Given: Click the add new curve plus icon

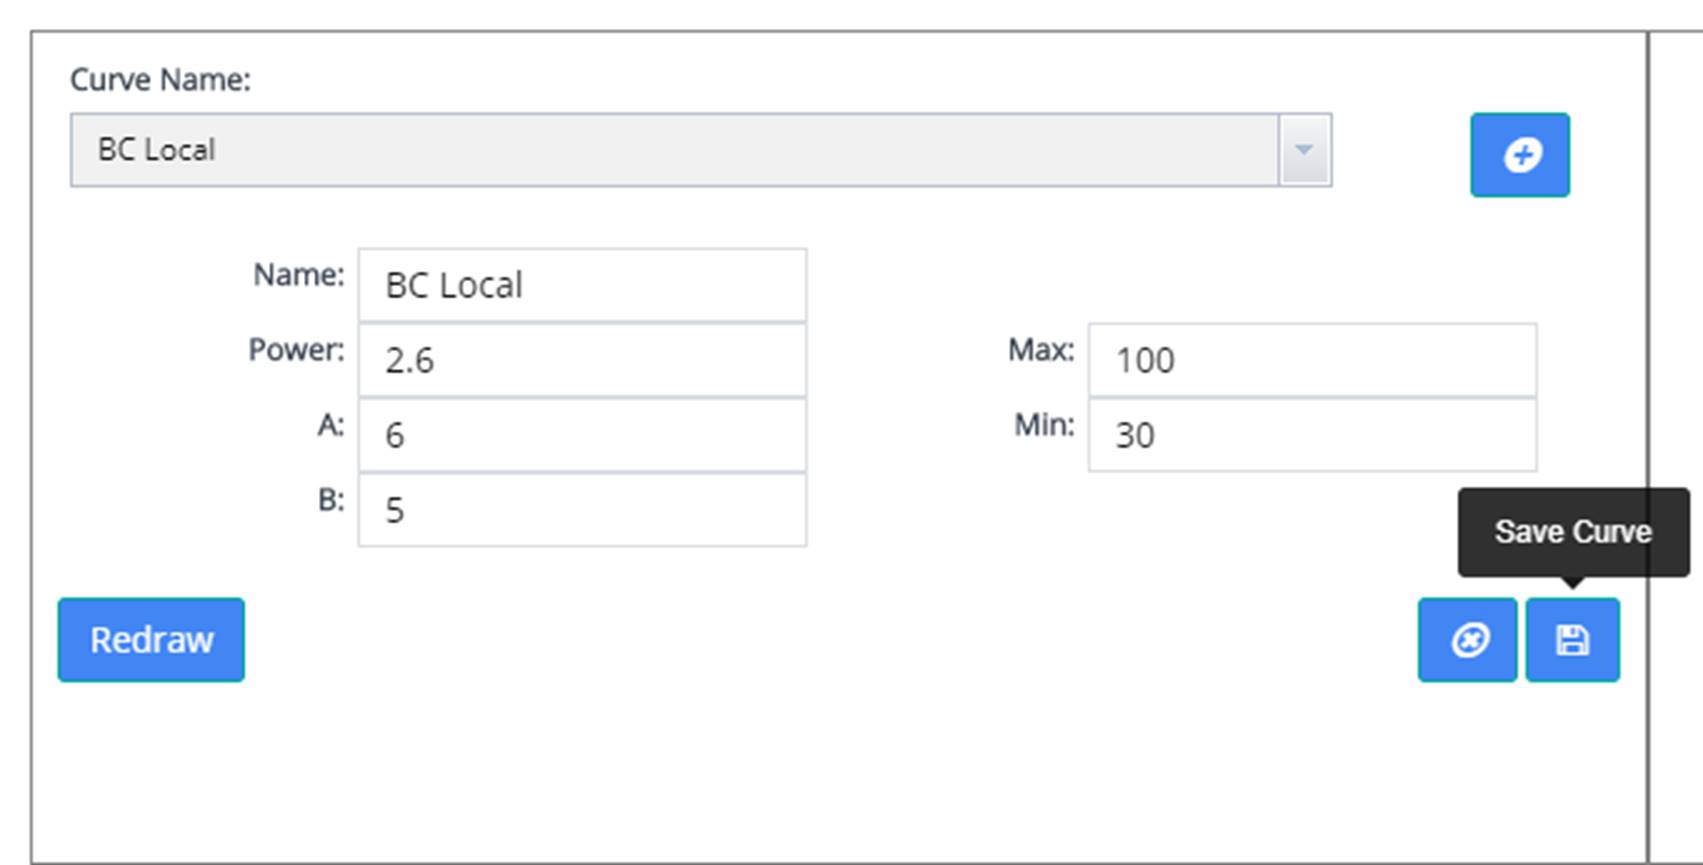Looking at the screenshot, I should click(1519, 155).
